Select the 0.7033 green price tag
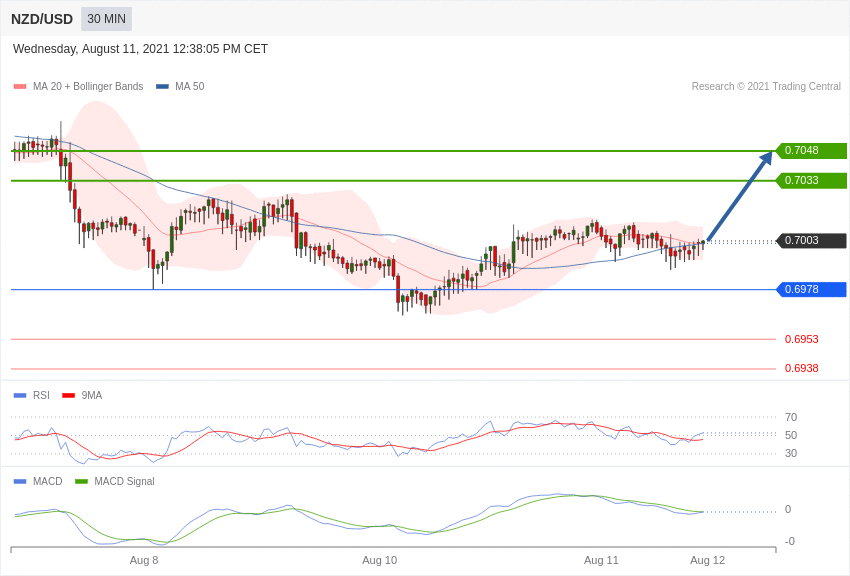The width and height of the screenshot is (850, 576). (x=811, y=181)
